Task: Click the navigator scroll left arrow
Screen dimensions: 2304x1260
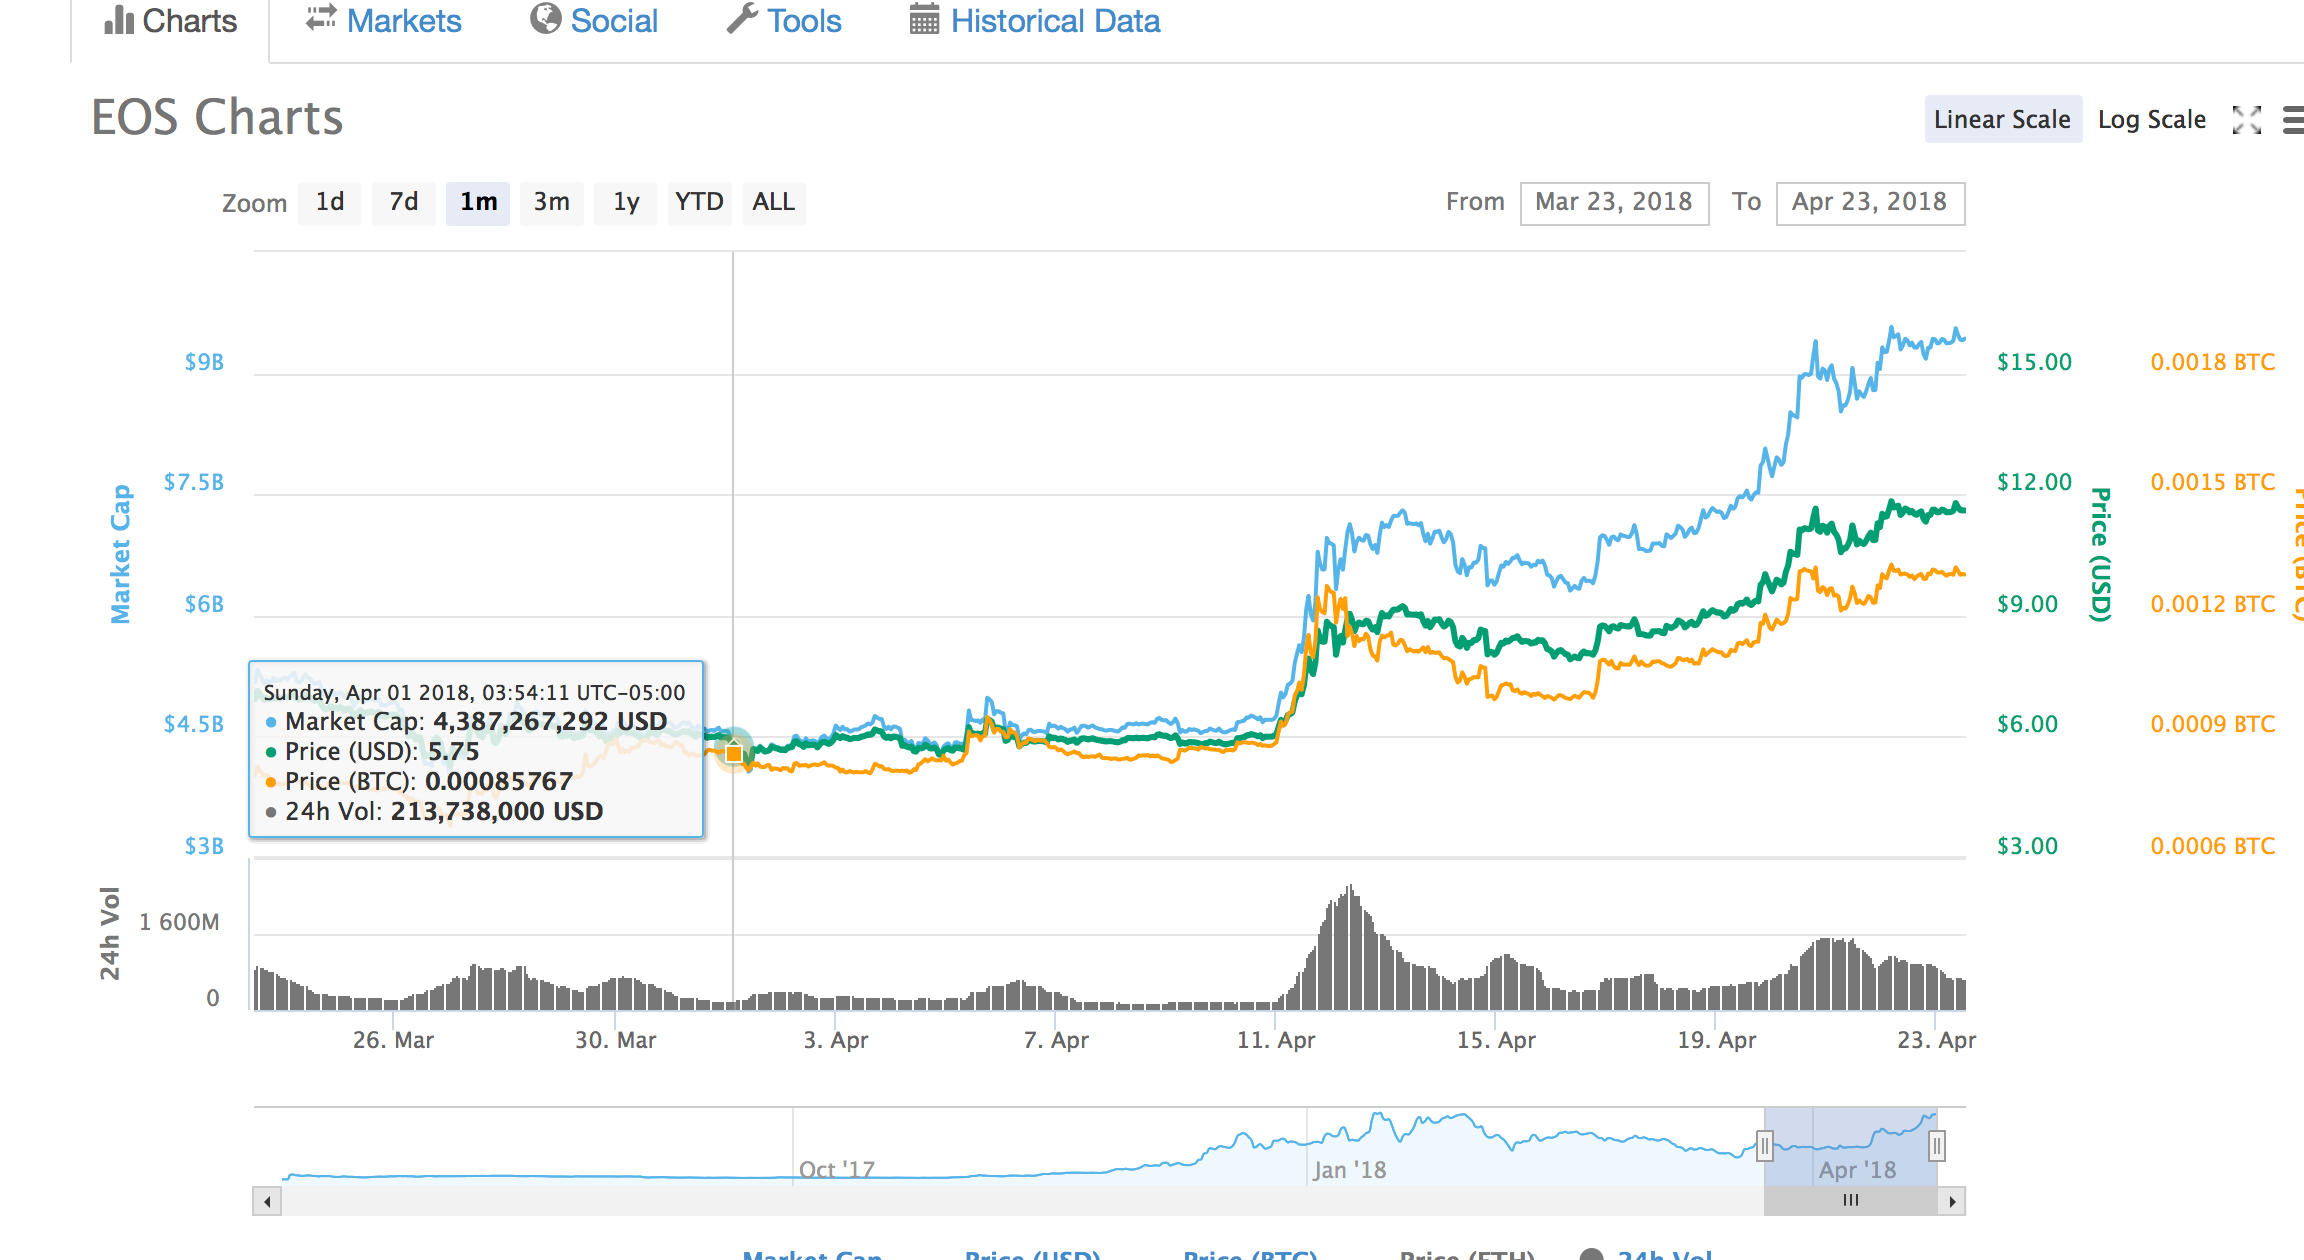Action: (x=267, y=1201)
